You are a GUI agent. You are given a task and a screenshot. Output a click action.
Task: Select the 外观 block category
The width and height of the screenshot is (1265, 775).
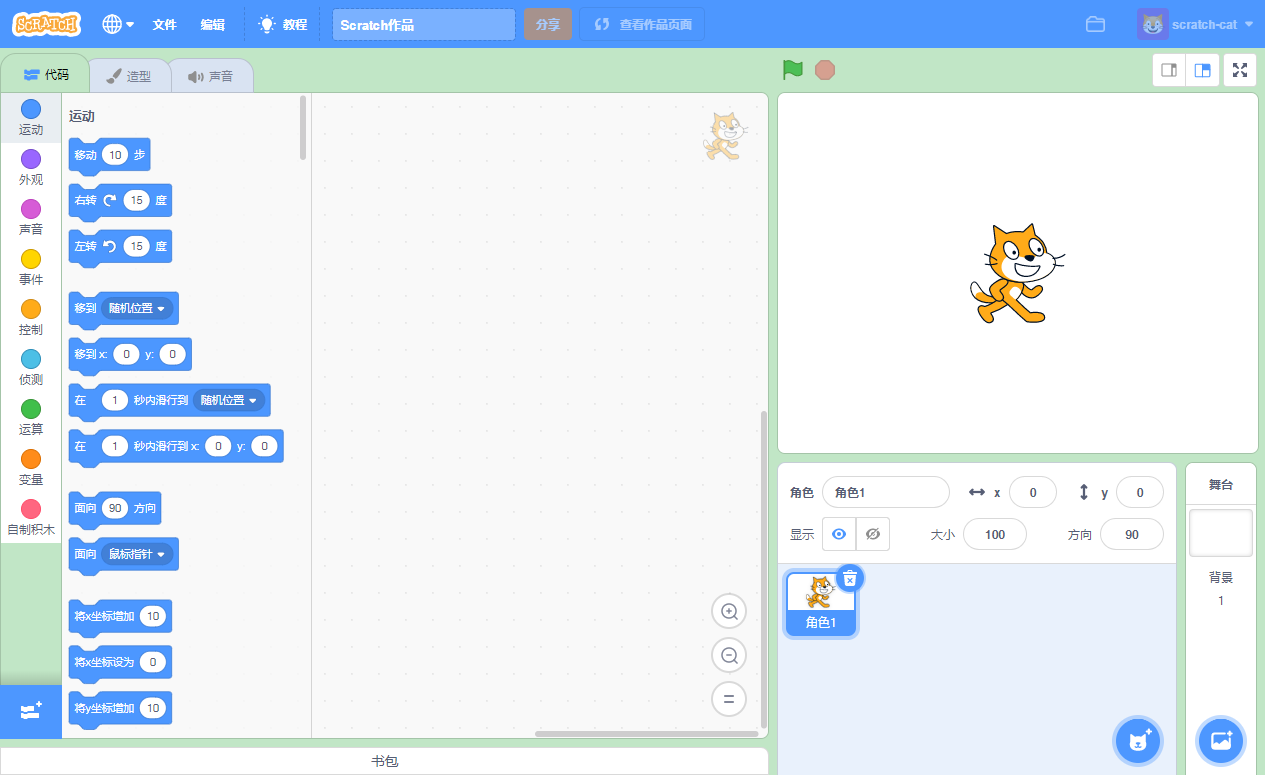click(x=31, y=168)
